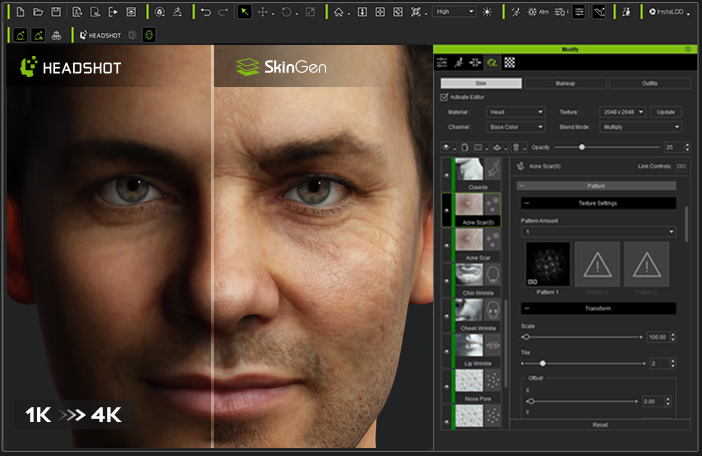702x456 pixels.
Task: Collapse the Texture Settings section
Action: (527, 203)
